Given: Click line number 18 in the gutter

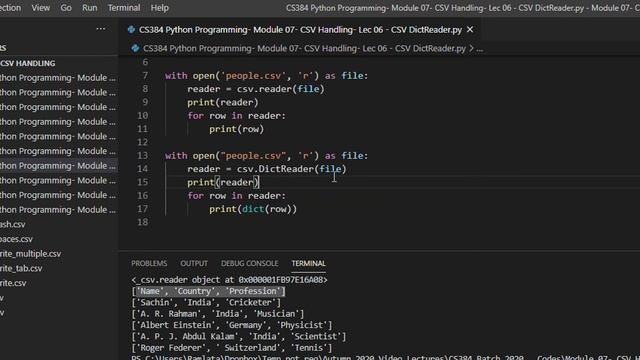Looking at the screenshot, I should coord(142,222).
